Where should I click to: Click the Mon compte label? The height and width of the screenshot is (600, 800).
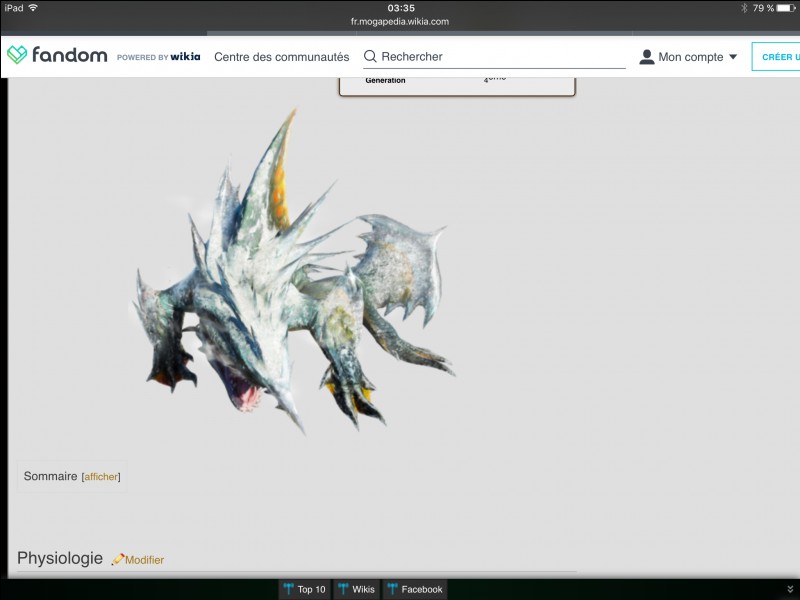[691, 57]
